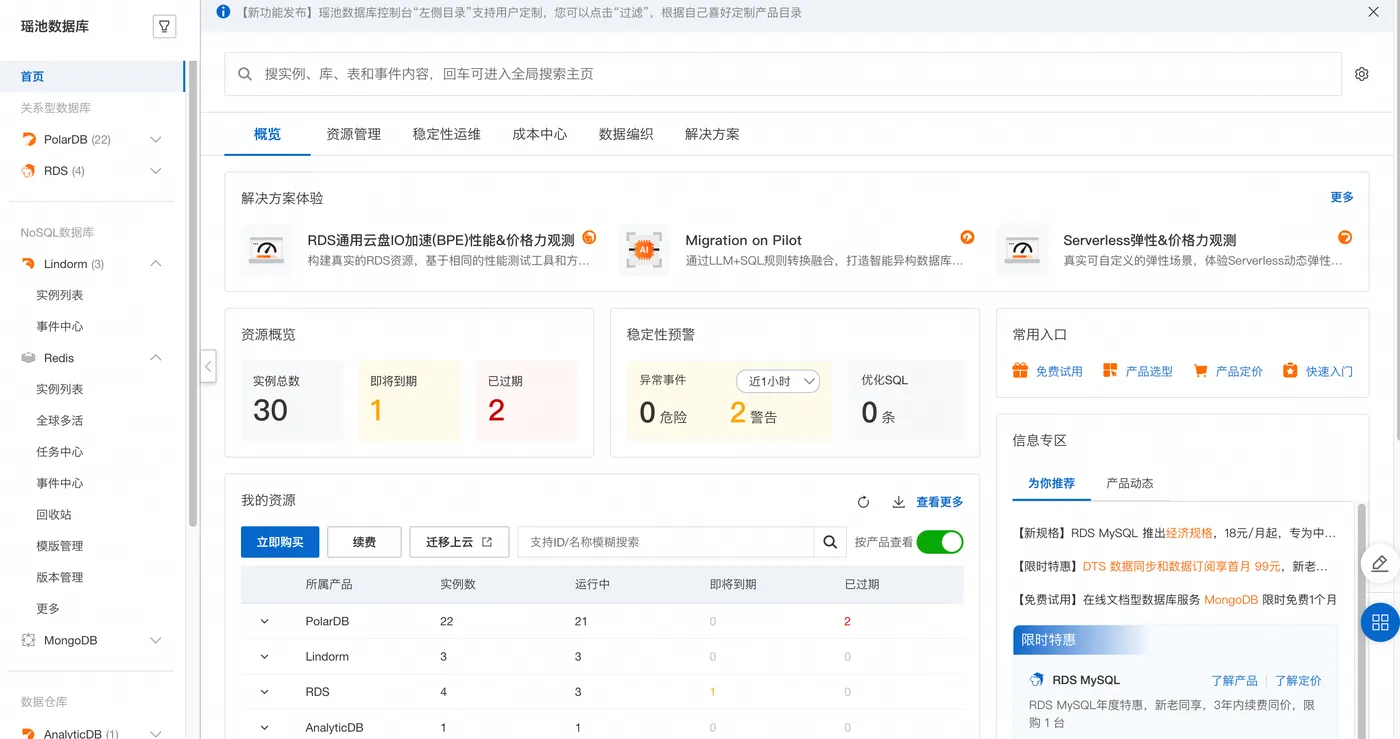Expand the PolarDB row in resources table
Viewport: 1400px width, 739px height.
(264, 621)
